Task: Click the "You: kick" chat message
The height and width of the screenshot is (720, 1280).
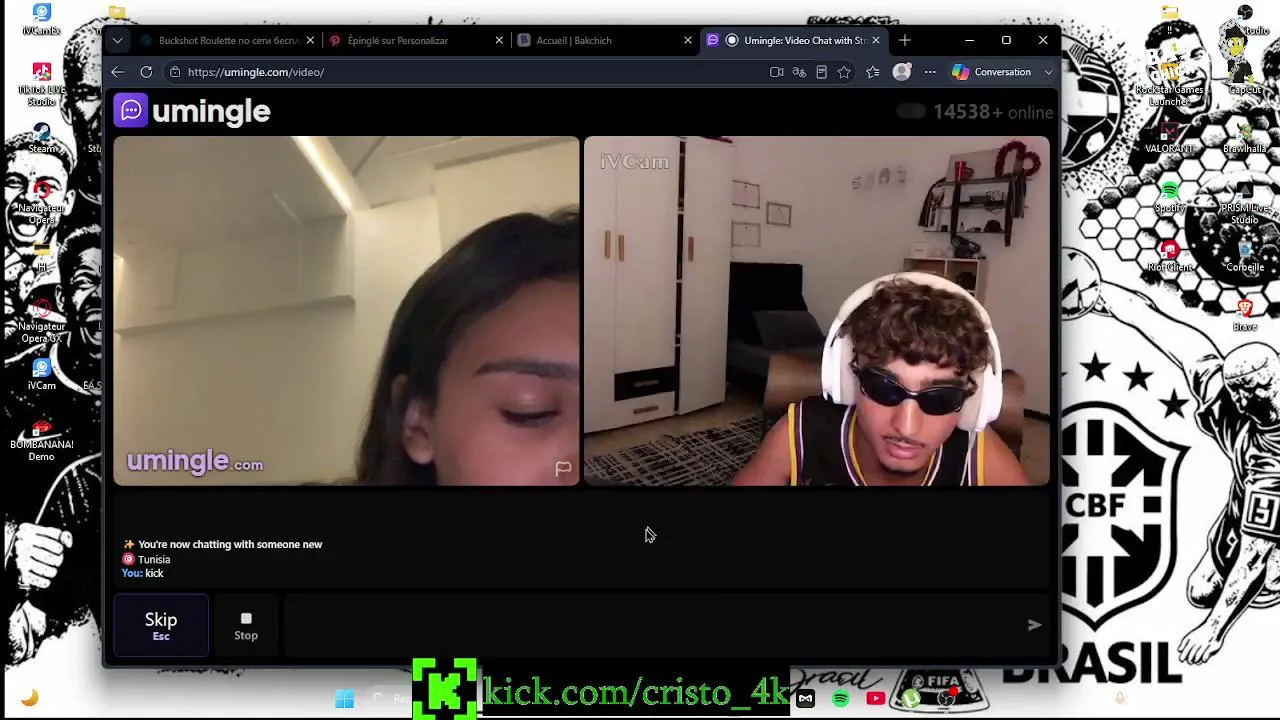Action: [142, 573]
